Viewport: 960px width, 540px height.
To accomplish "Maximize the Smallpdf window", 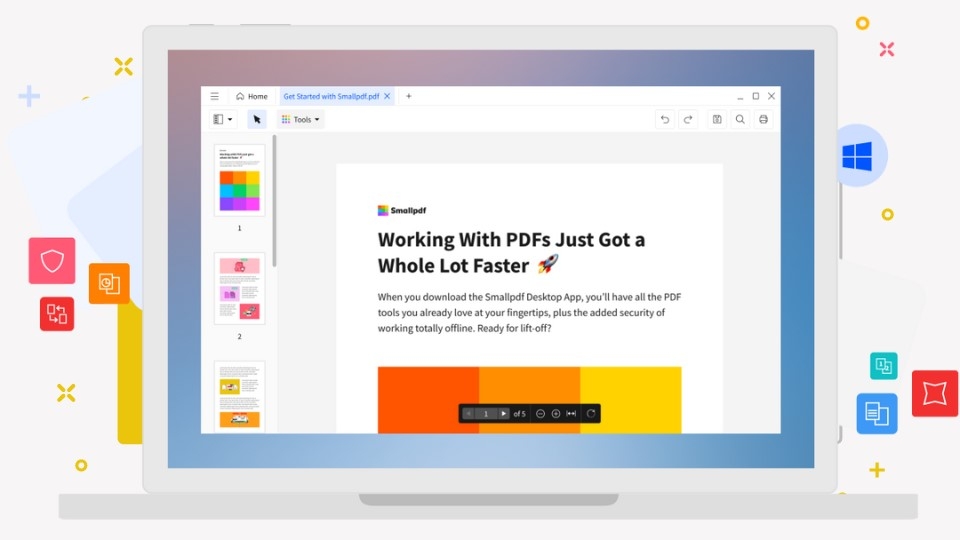I will pyautogui.click(x=756, y=96).
